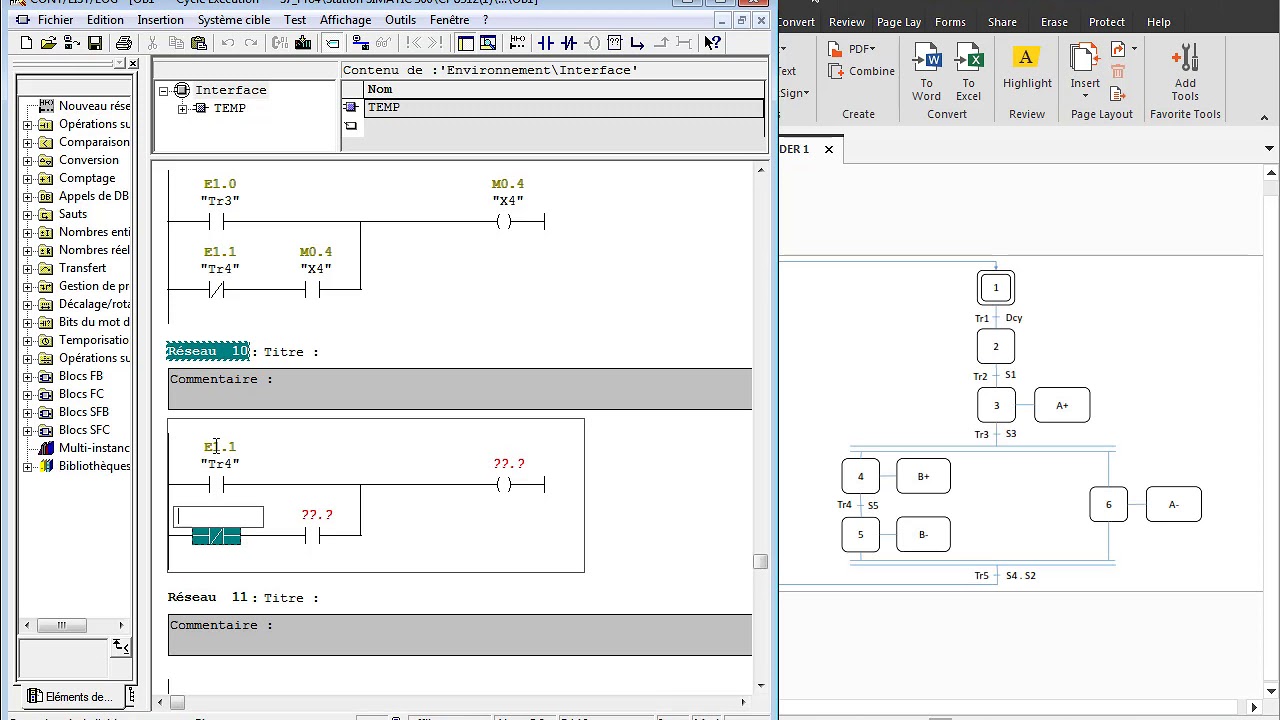This screenshot has height=720, width=1280.
Task: Click the address input box in Réseau 10
Action: (x=219, y=517)
